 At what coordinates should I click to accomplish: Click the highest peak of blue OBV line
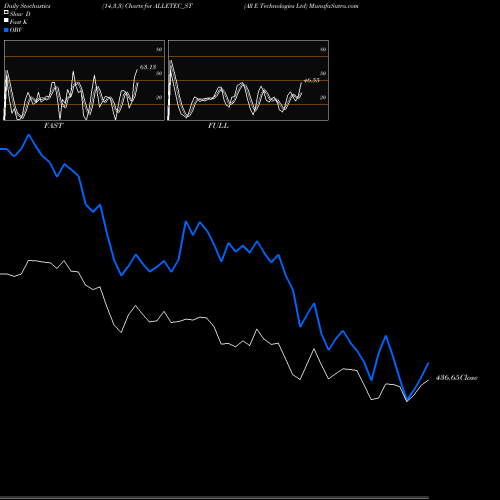point(29,135)
